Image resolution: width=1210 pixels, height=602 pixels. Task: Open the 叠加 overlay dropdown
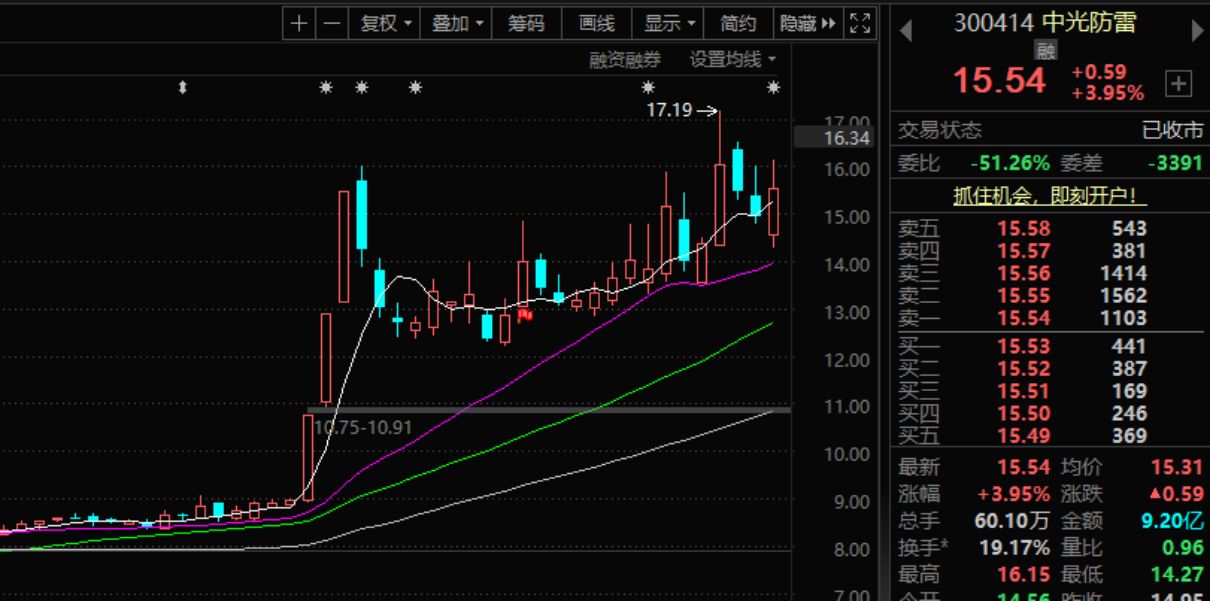coord(456,24)
